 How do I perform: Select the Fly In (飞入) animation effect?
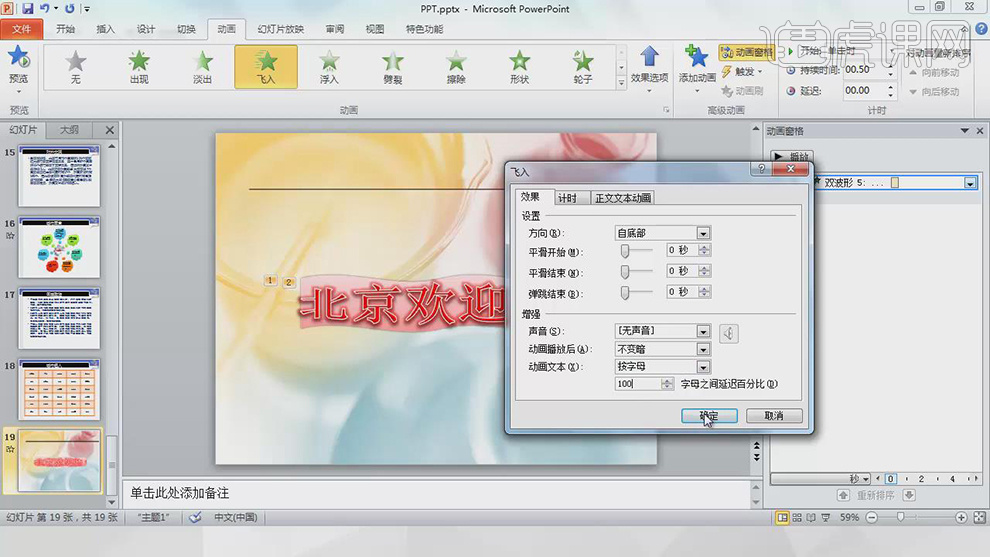[266, 66]
